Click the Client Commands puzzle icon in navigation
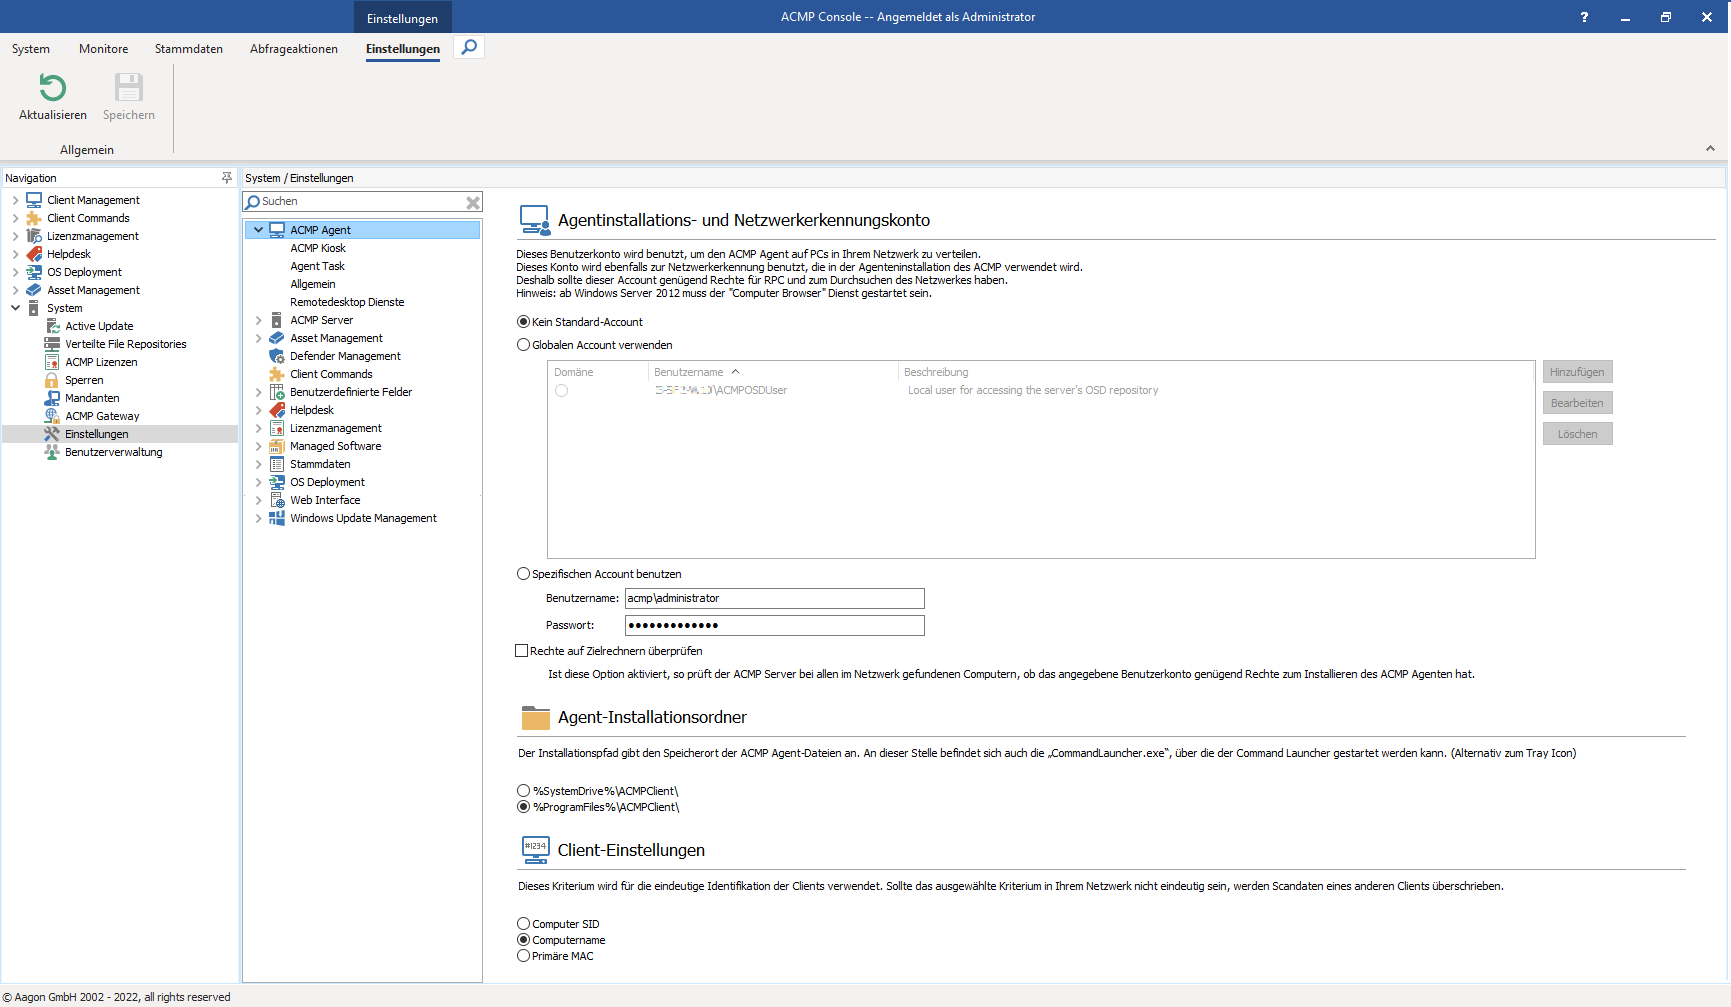The width and height of the screenshot is (1731, 1007). point(34,218)
